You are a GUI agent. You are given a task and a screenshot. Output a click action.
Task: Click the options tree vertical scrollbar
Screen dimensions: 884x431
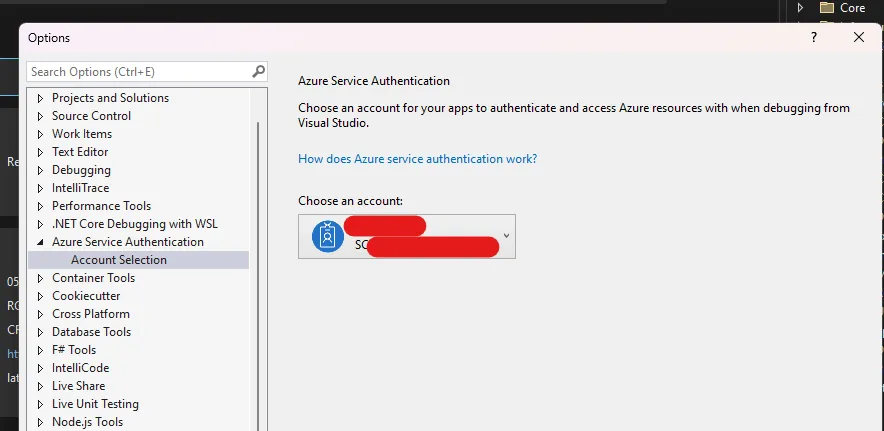click(258, 276)
